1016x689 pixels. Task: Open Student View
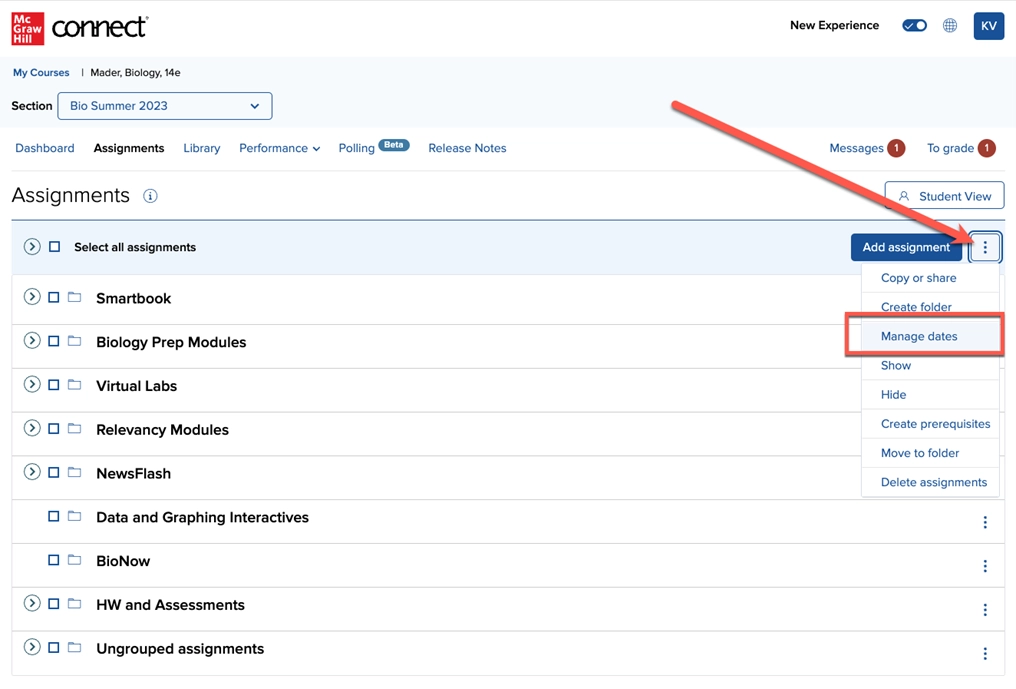944,196
